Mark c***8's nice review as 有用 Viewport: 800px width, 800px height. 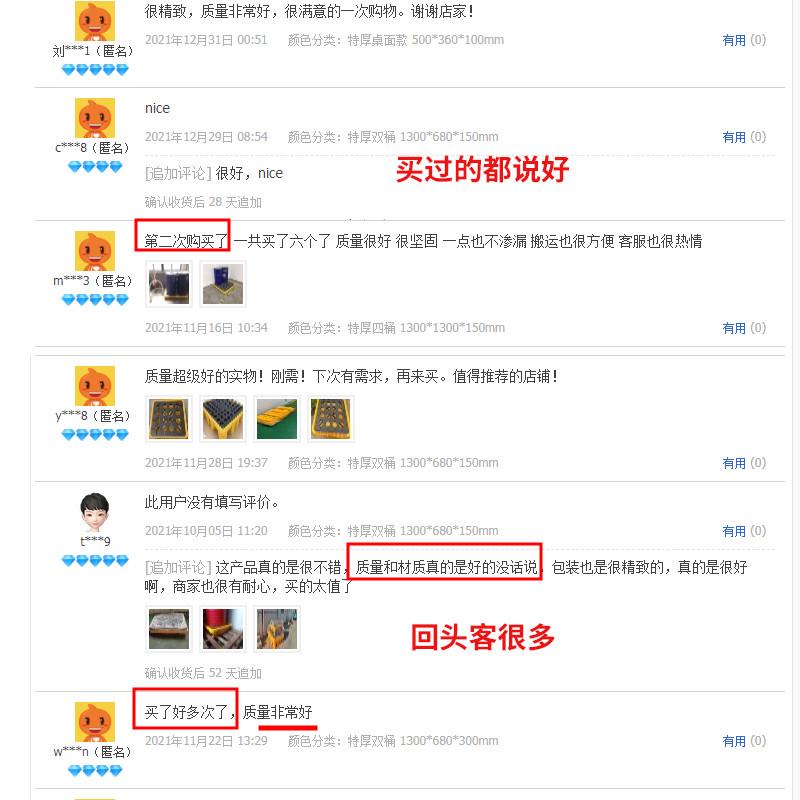744,137
